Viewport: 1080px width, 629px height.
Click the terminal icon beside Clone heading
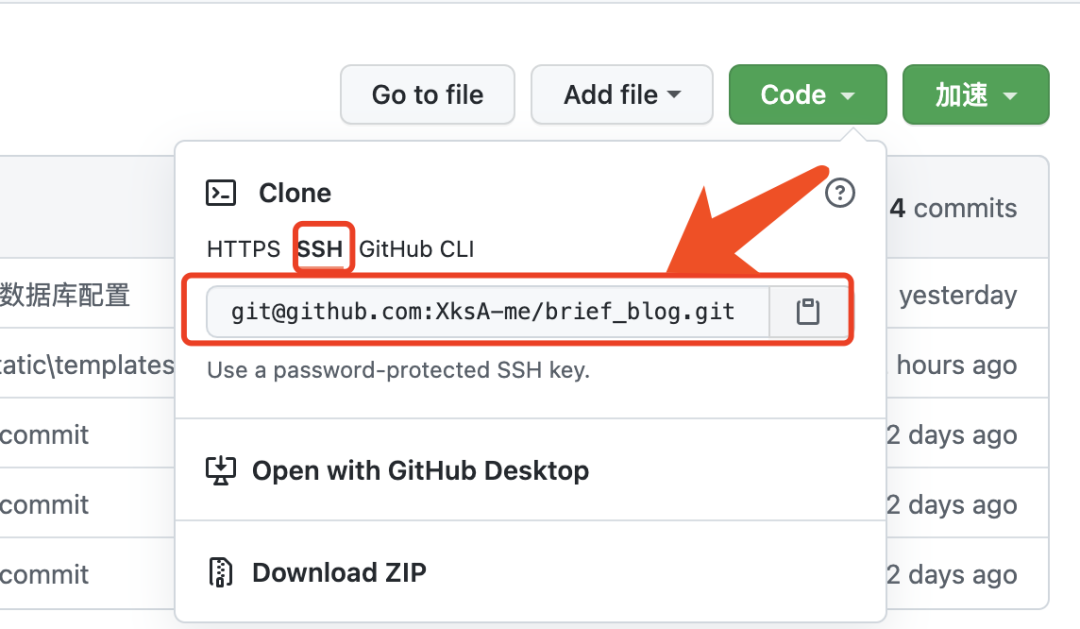(x=222, y=192)
